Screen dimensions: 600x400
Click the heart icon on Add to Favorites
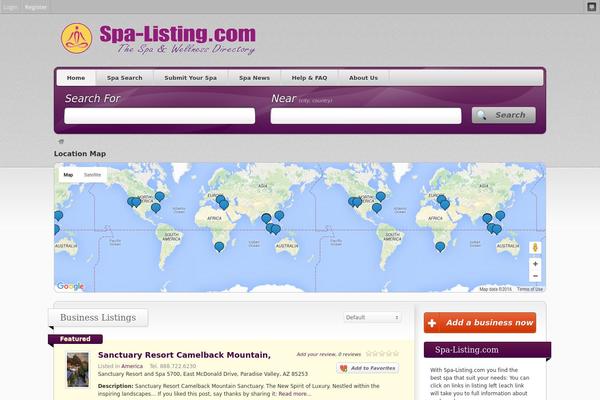[x=343, y=368]
